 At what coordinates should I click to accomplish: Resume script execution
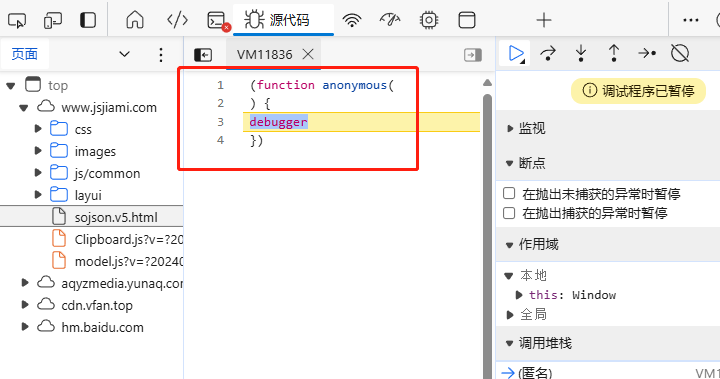point(516,54)
